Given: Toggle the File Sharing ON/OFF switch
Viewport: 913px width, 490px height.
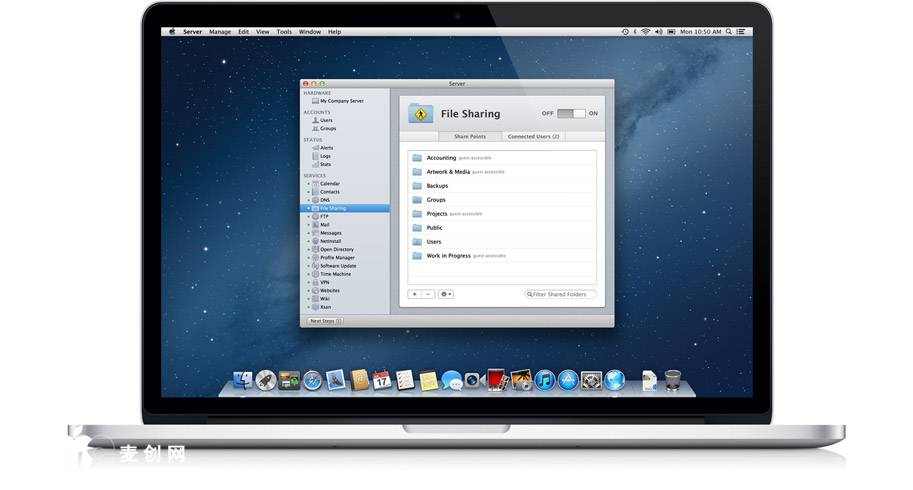Looking at the screenshot, I should [571, 114].
